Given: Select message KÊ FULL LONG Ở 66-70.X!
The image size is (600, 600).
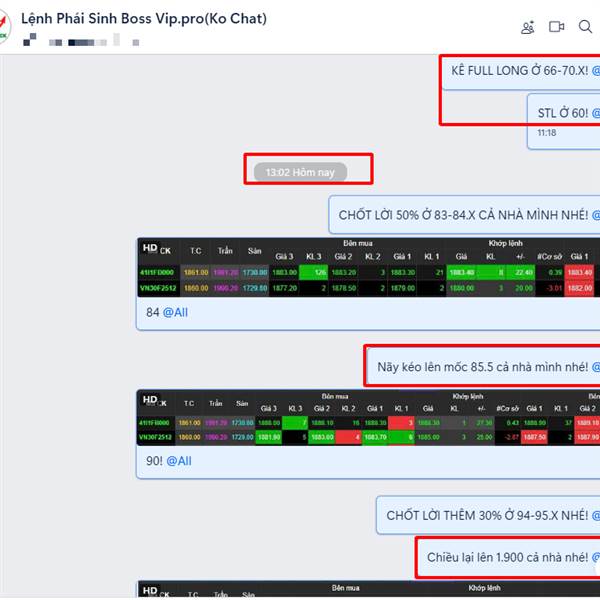Looking at the screenshot, I should [520, 71].
